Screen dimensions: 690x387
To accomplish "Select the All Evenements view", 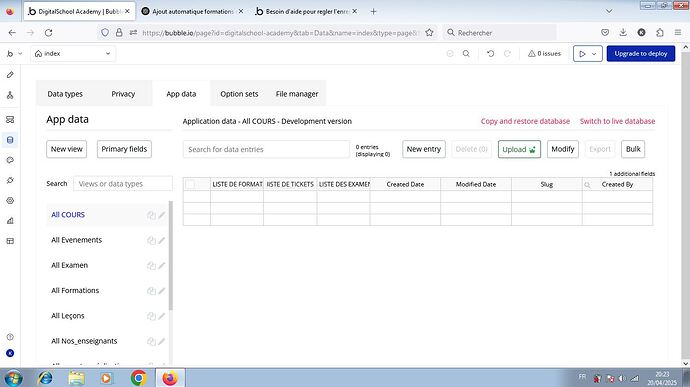I will [77, 240].
